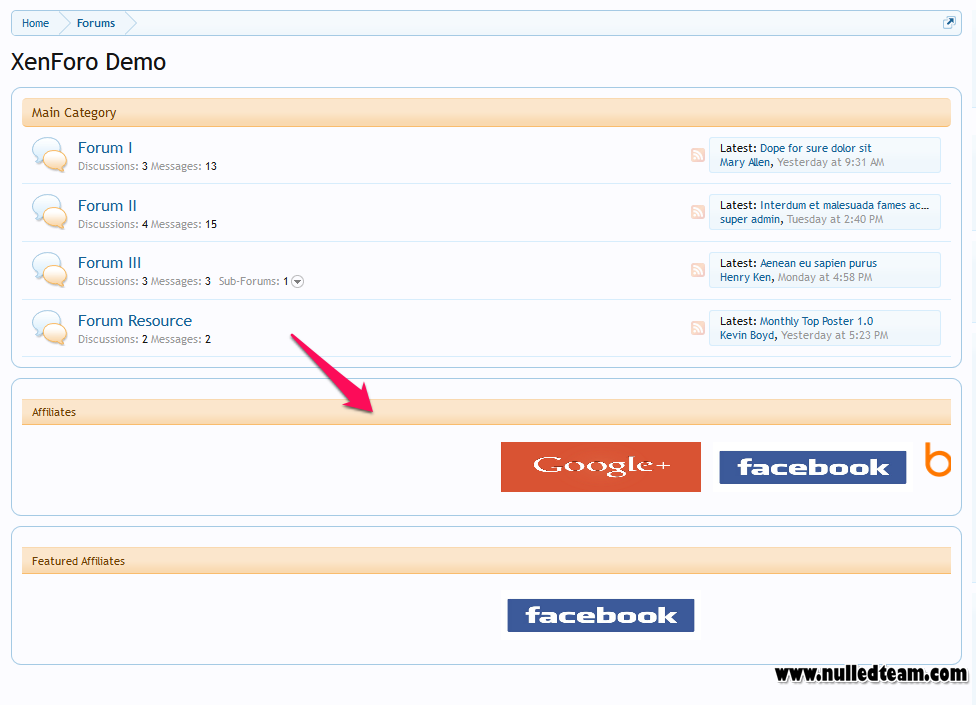The width and height of the screenshot is (976, 705).
Task: Open latest thread 'Interdum et malesuada fames ac...'
Action: tap(844, 205)
